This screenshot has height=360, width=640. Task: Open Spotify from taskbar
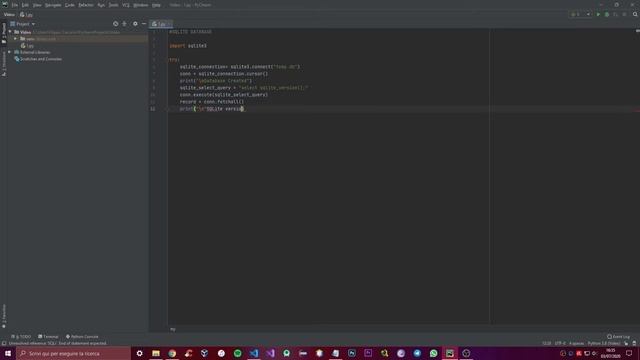coord(238,353)
